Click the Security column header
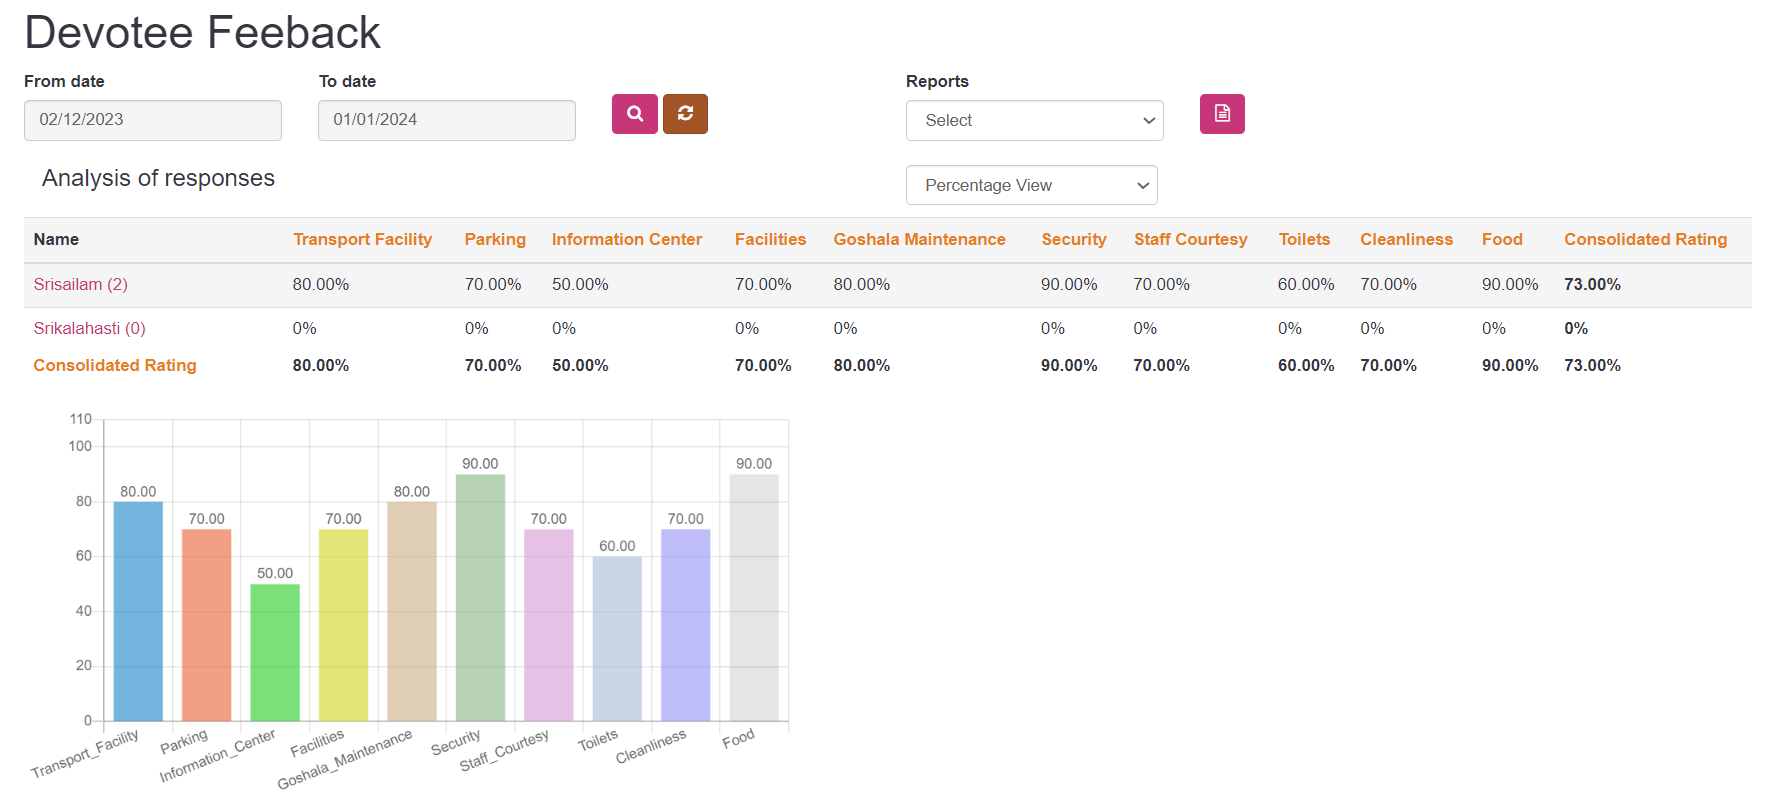 (1073, 240)
